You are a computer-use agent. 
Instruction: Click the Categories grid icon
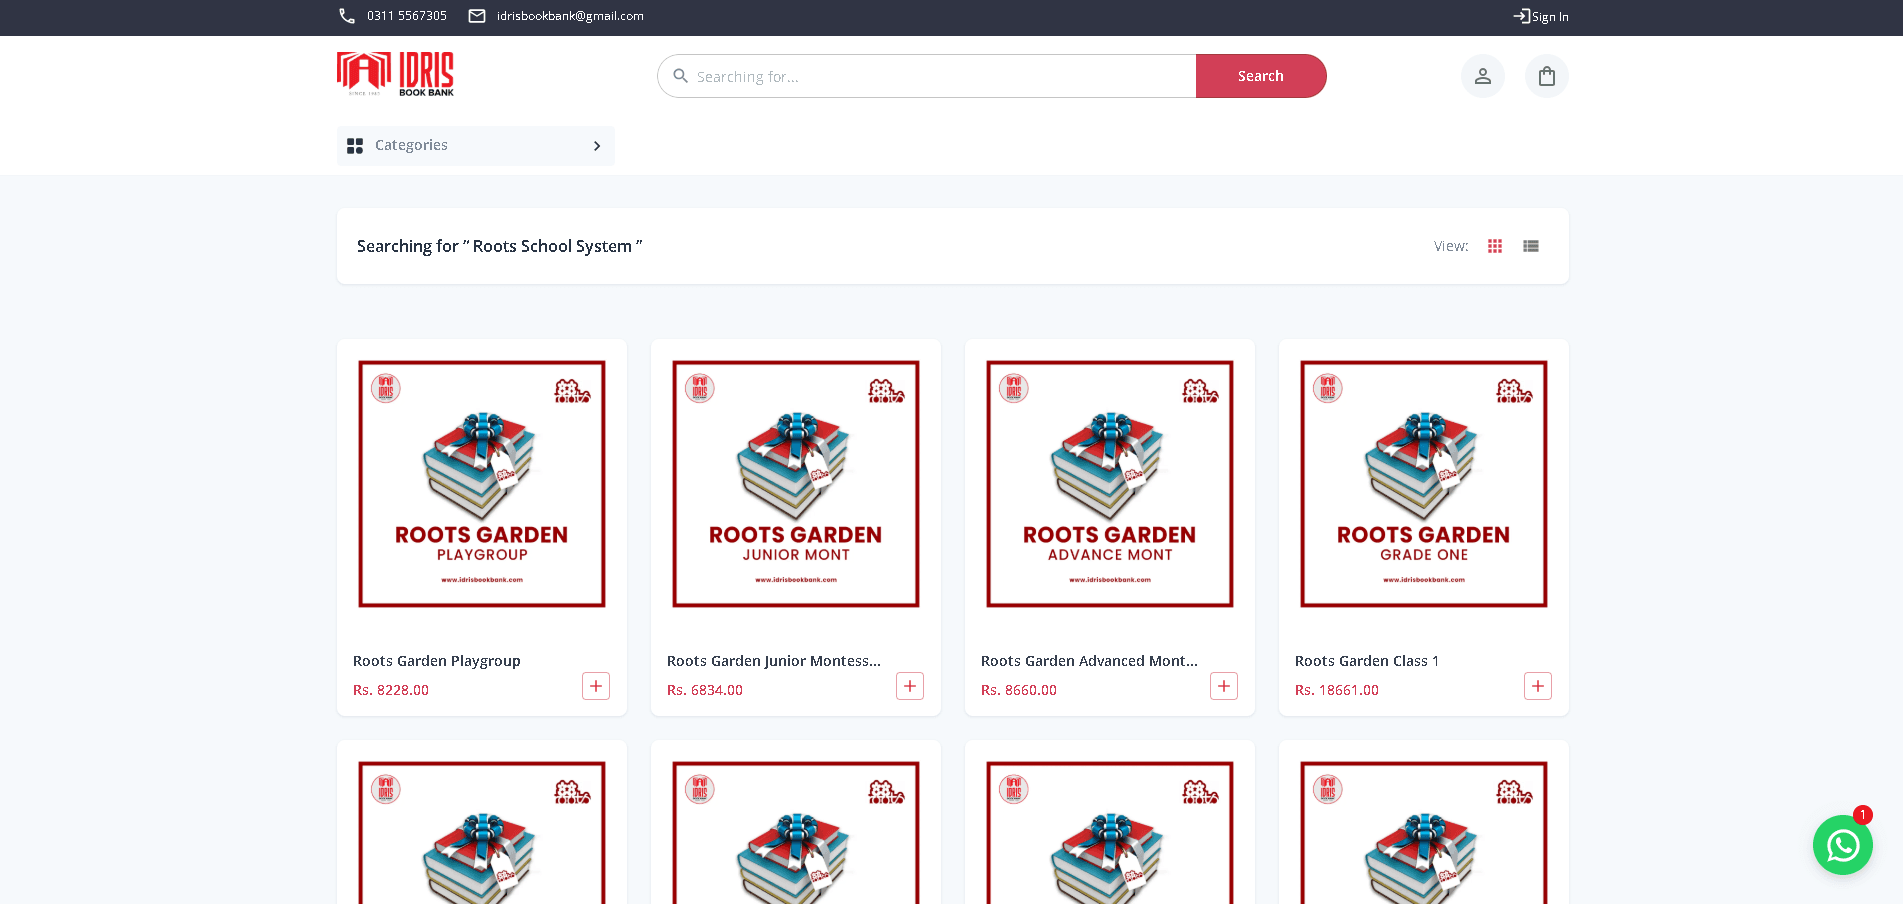pos(355,146)
